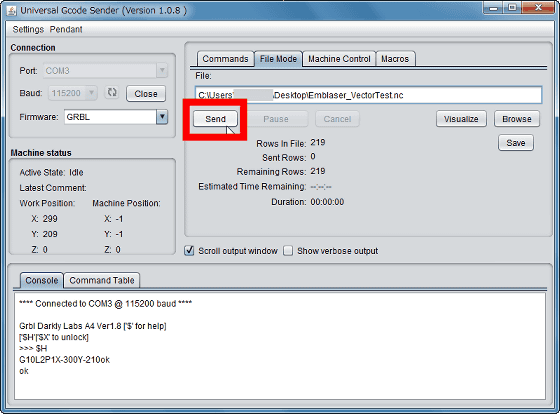The height and width of the screenshot is (414, 560).
Task: Click Browse to choose a file
Action: click(517, 119)
